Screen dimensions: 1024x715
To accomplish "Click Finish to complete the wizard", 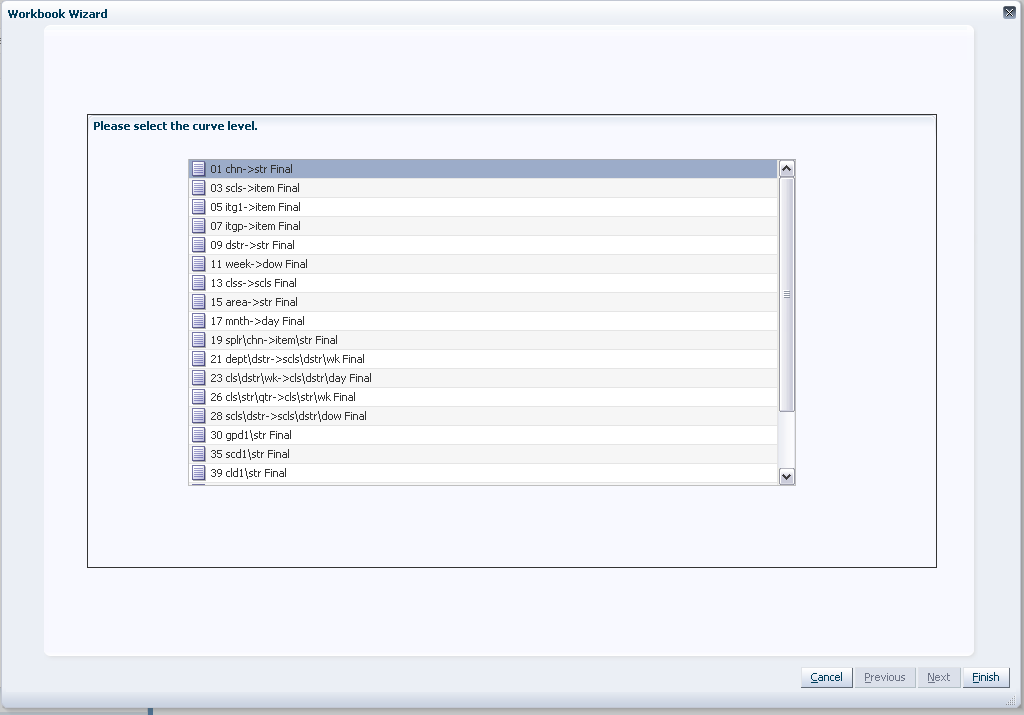I will tap(985, 677).
